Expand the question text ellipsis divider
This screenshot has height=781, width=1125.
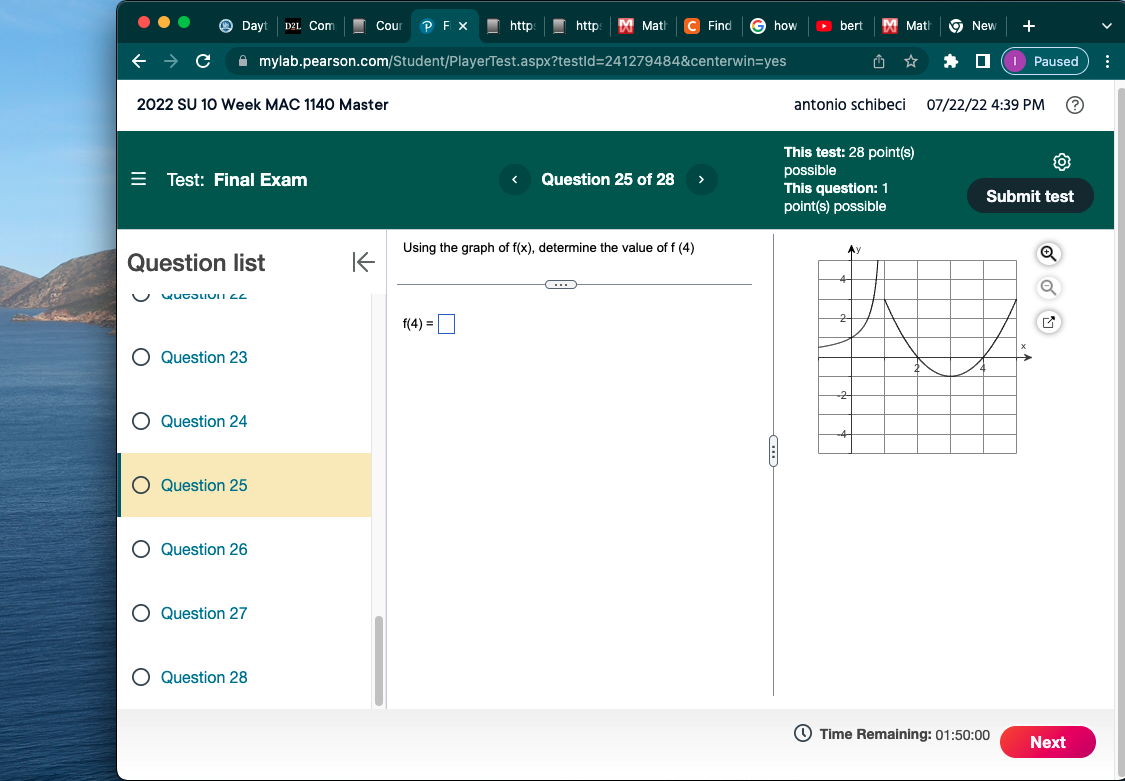560,284
